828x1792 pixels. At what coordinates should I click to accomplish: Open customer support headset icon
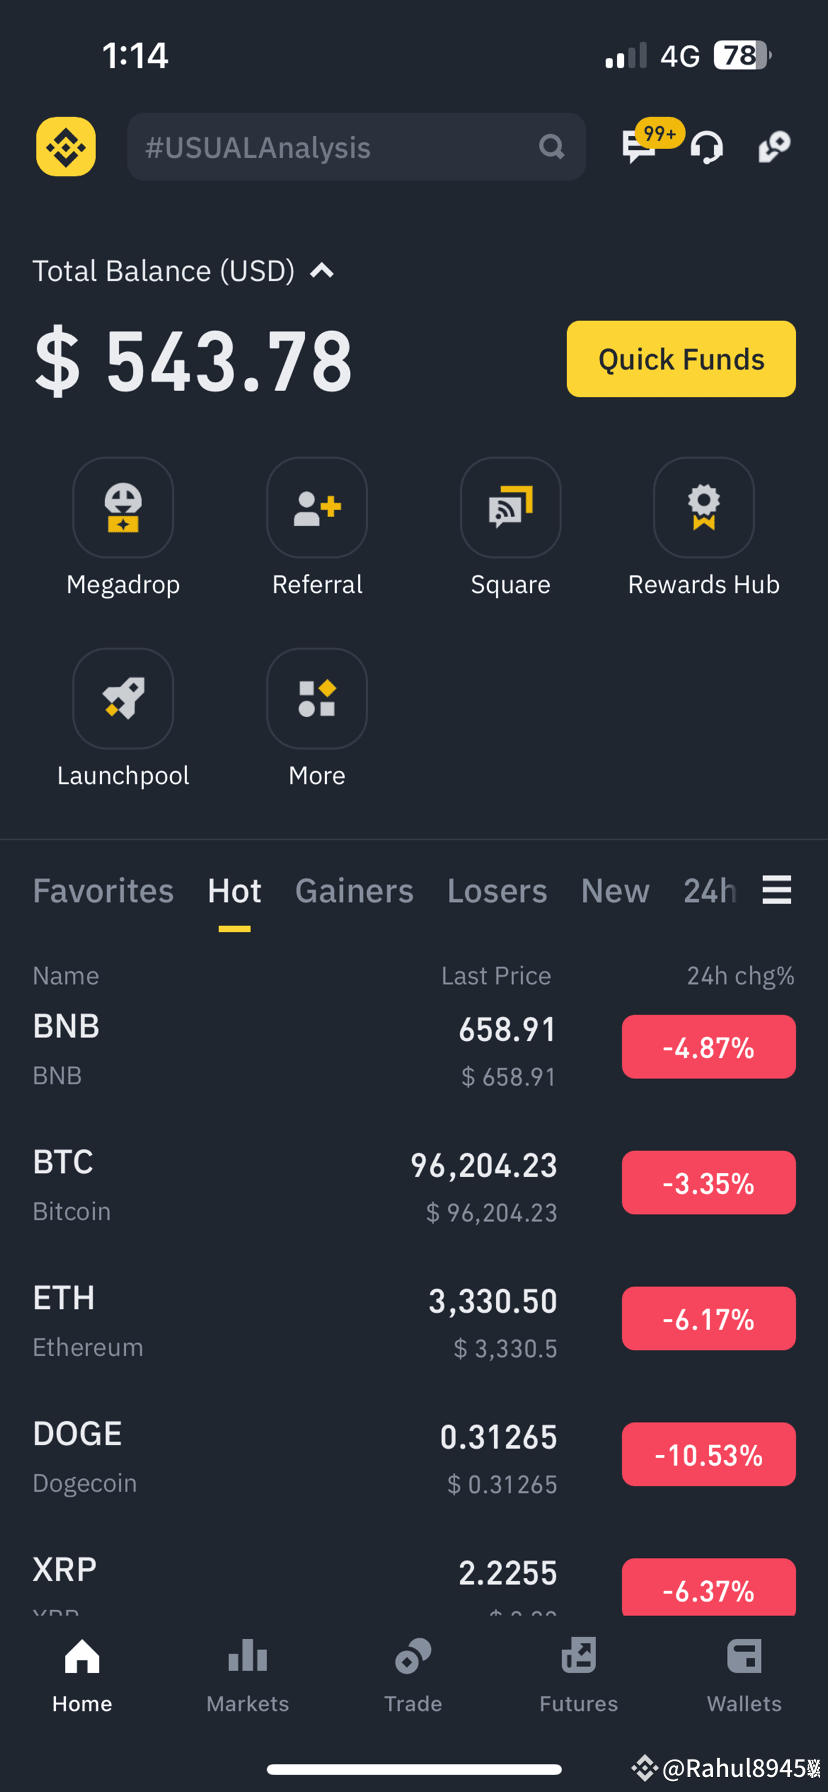(x=707, y=148)
